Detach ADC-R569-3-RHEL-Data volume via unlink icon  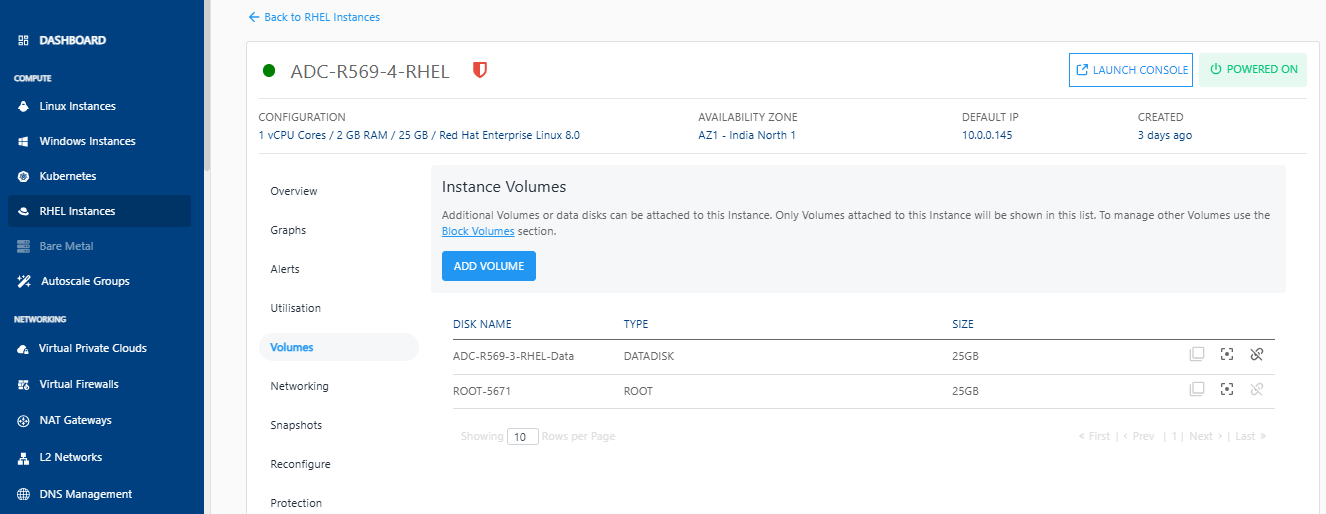pyautogui.click(x=1257, y=354)
